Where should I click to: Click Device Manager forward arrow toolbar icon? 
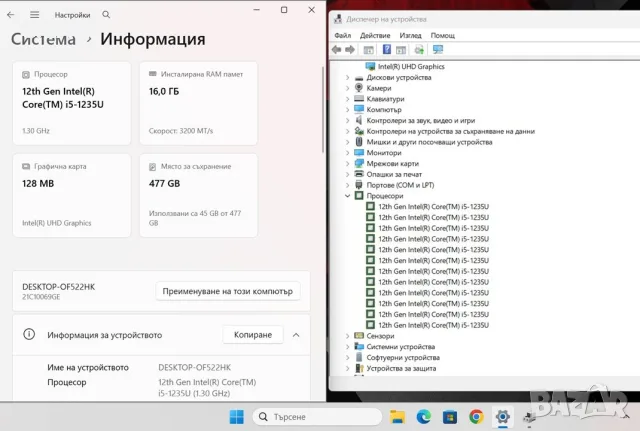click(350, 50)
